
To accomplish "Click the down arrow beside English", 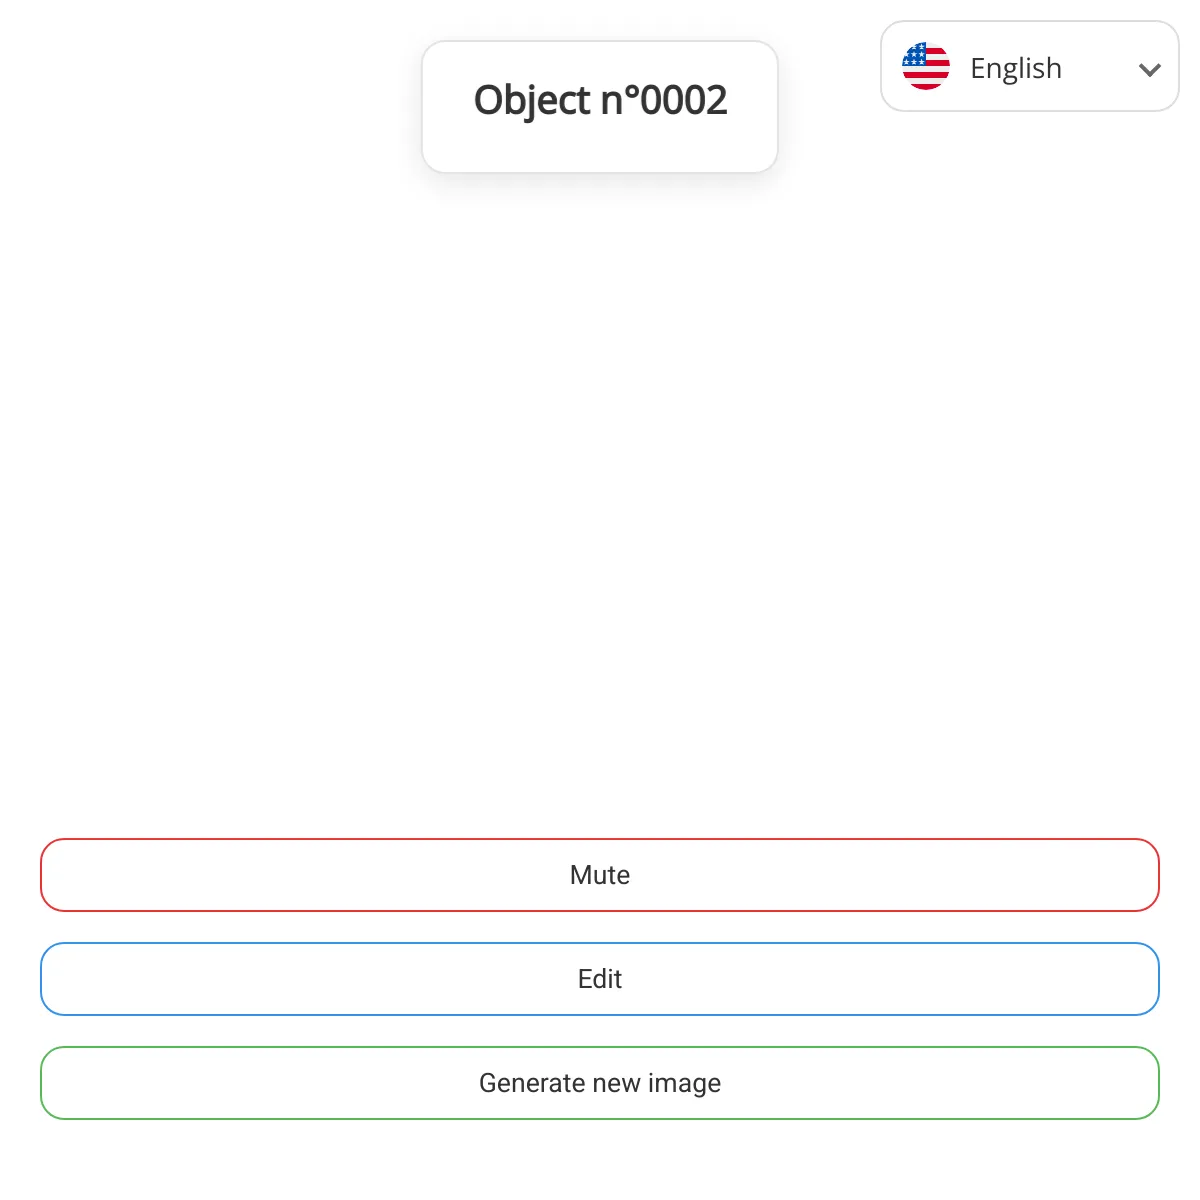I will 1150,69.
